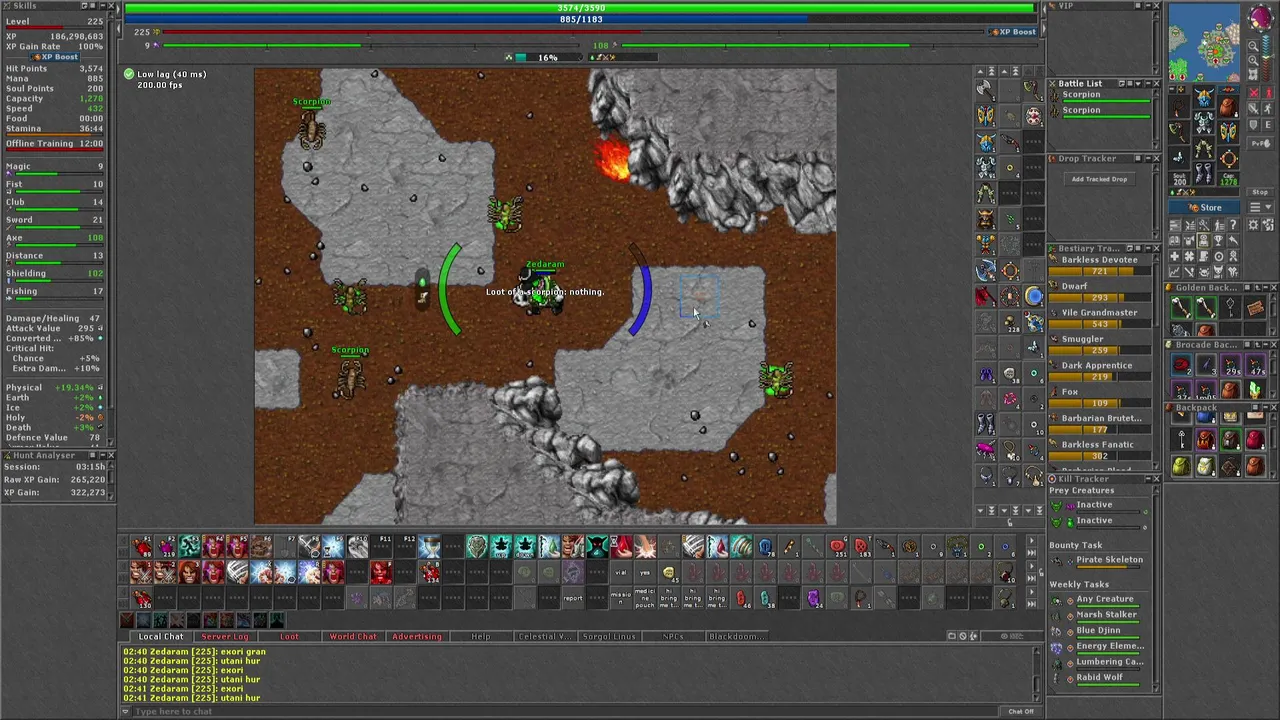
Task: Open the Store button
Action: [1204, 207]
